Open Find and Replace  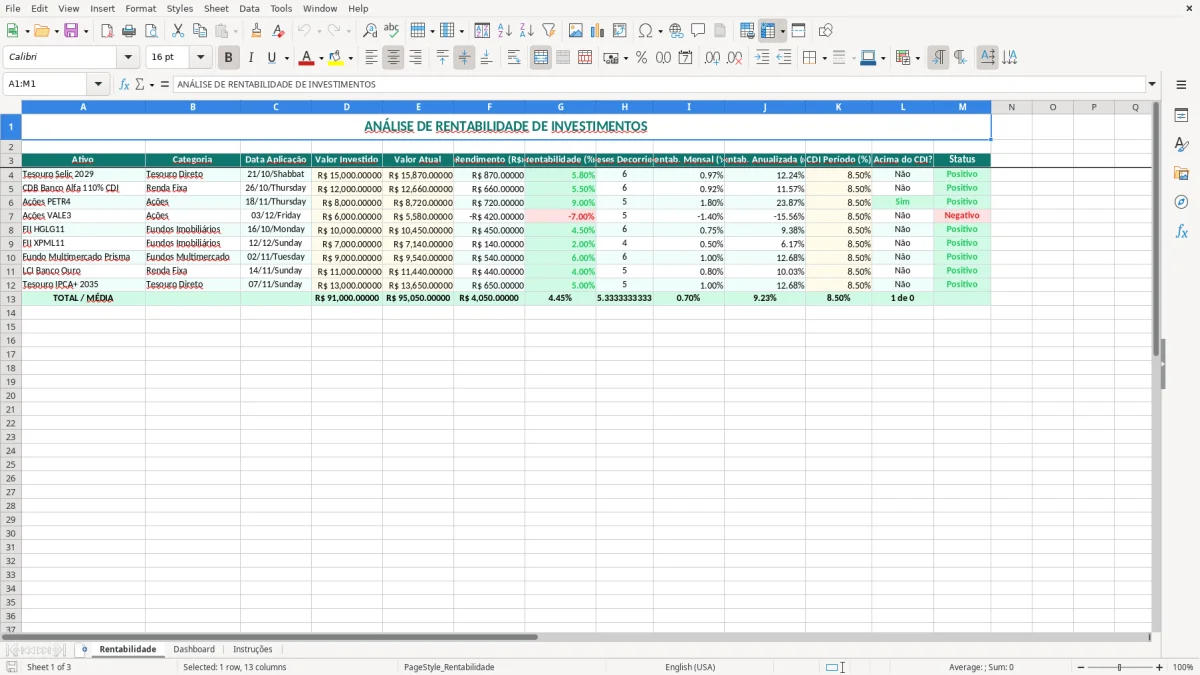[370, 31]
